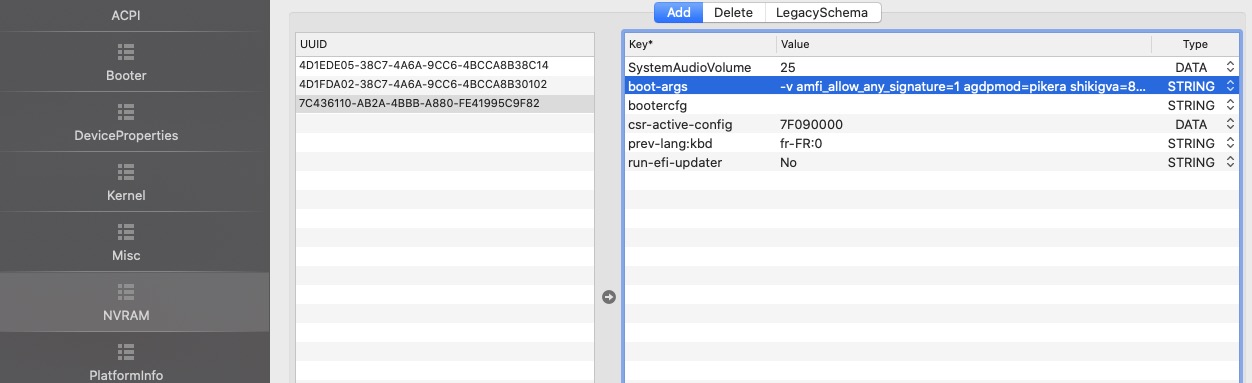
Task: Click the Key column header
Action: pos(699,44)
